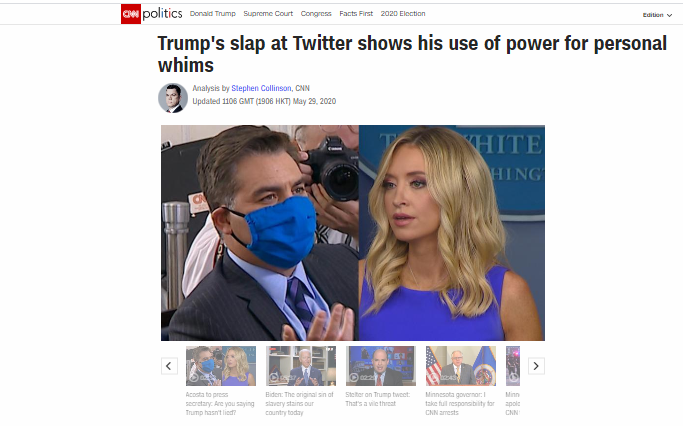Image resolution: width=683 pixels, height=426 pixels.
Task: Play the Acosta press secretary video thumbnail
Action: point(221,366)
